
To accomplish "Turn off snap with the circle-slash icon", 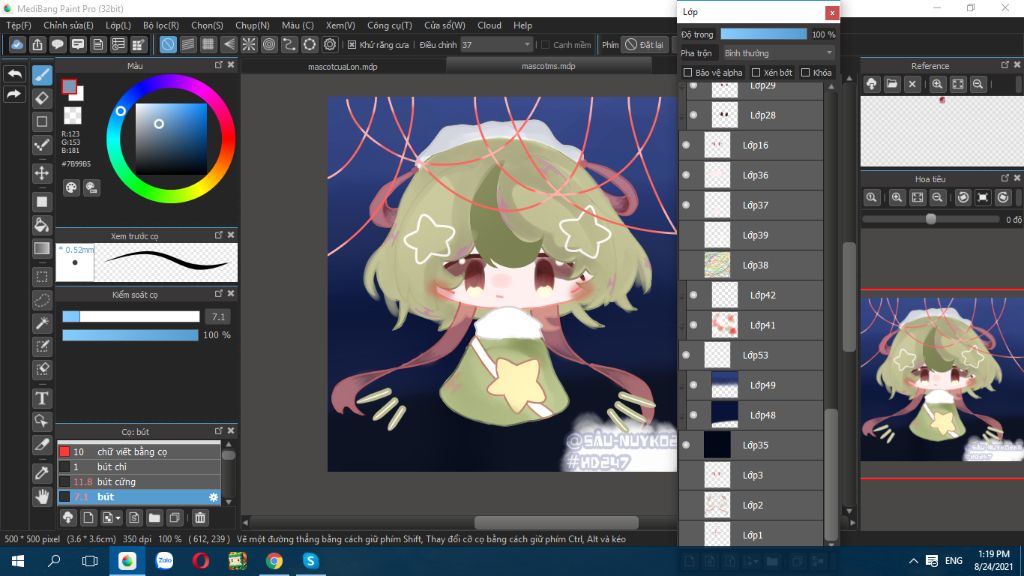I will [168, 44].
